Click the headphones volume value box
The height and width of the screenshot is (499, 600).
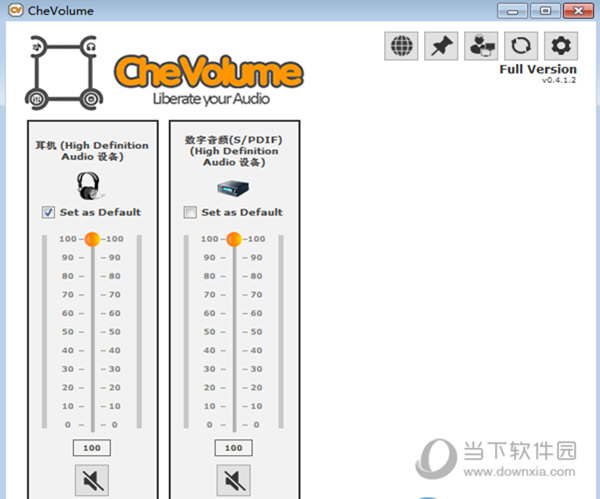point(92,448)
